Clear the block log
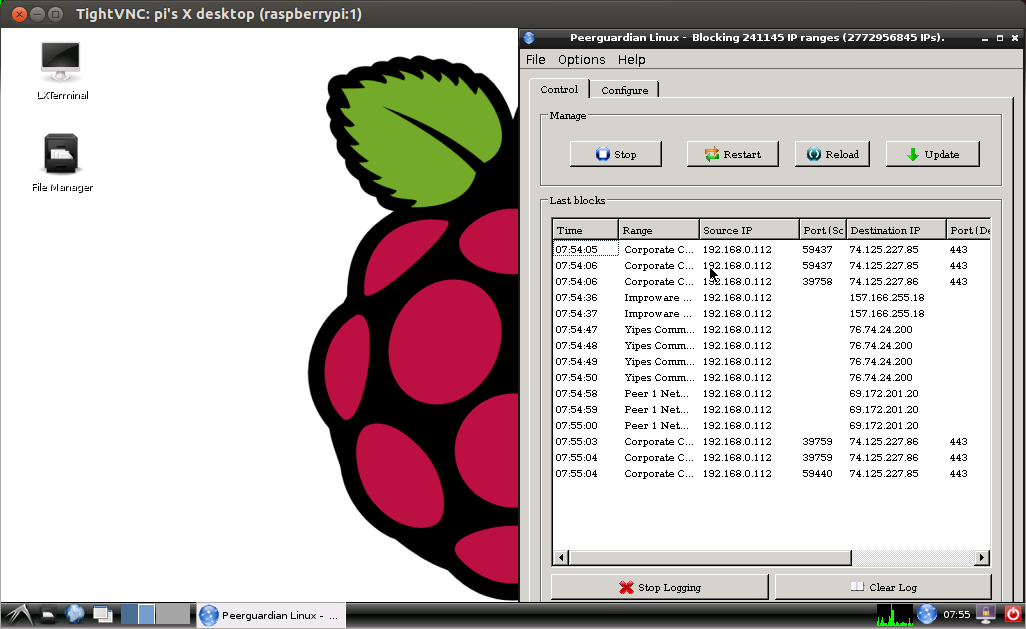1026x629 pixels. pyautogui.click(x=883, y=587)
